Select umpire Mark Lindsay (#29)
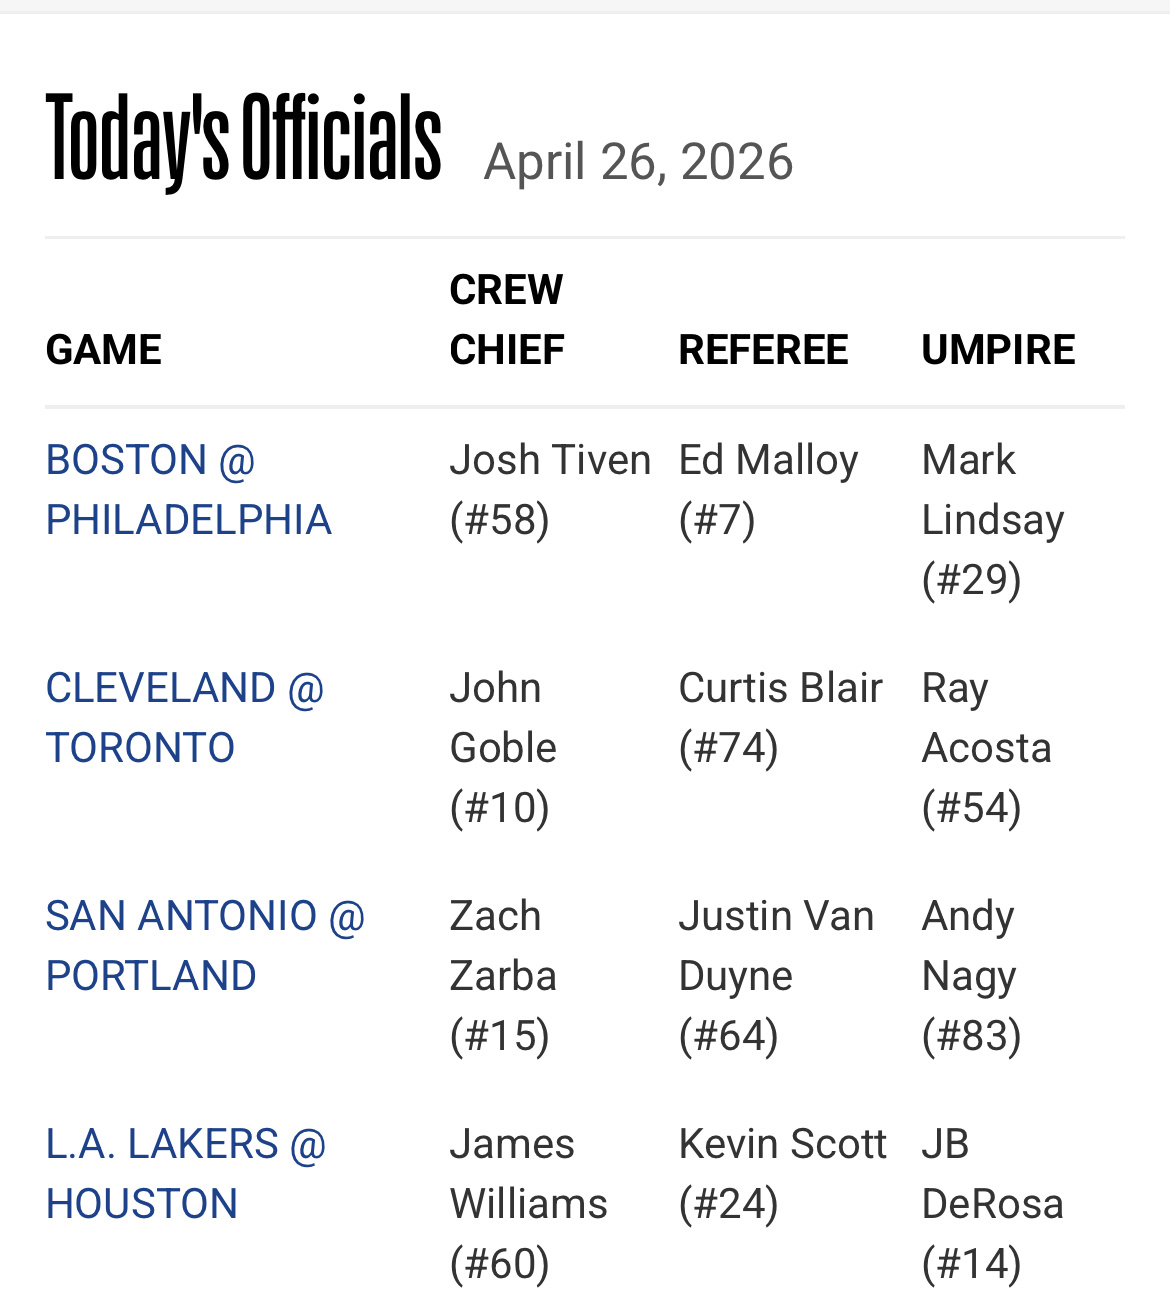Image resolution: width=1170 pixels, height=1312 pixels. click(x=992, y=520)
